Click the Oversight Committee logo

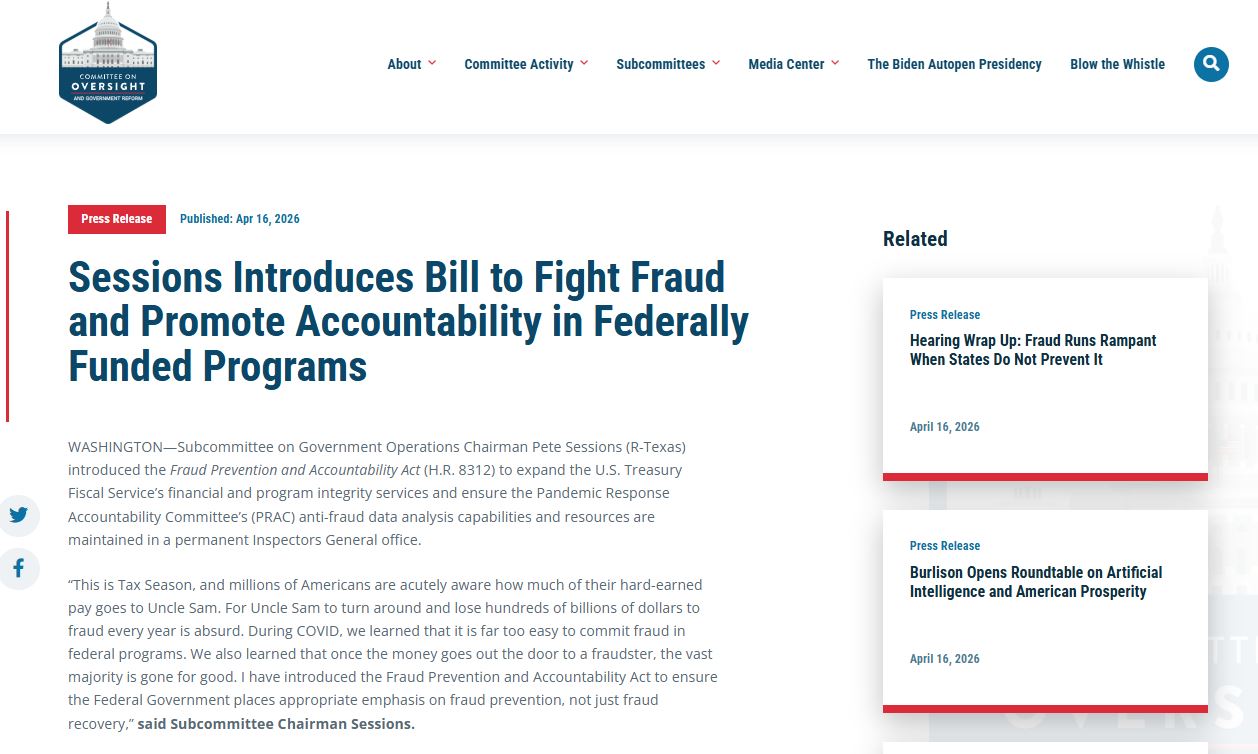click(x=108, y=62)
